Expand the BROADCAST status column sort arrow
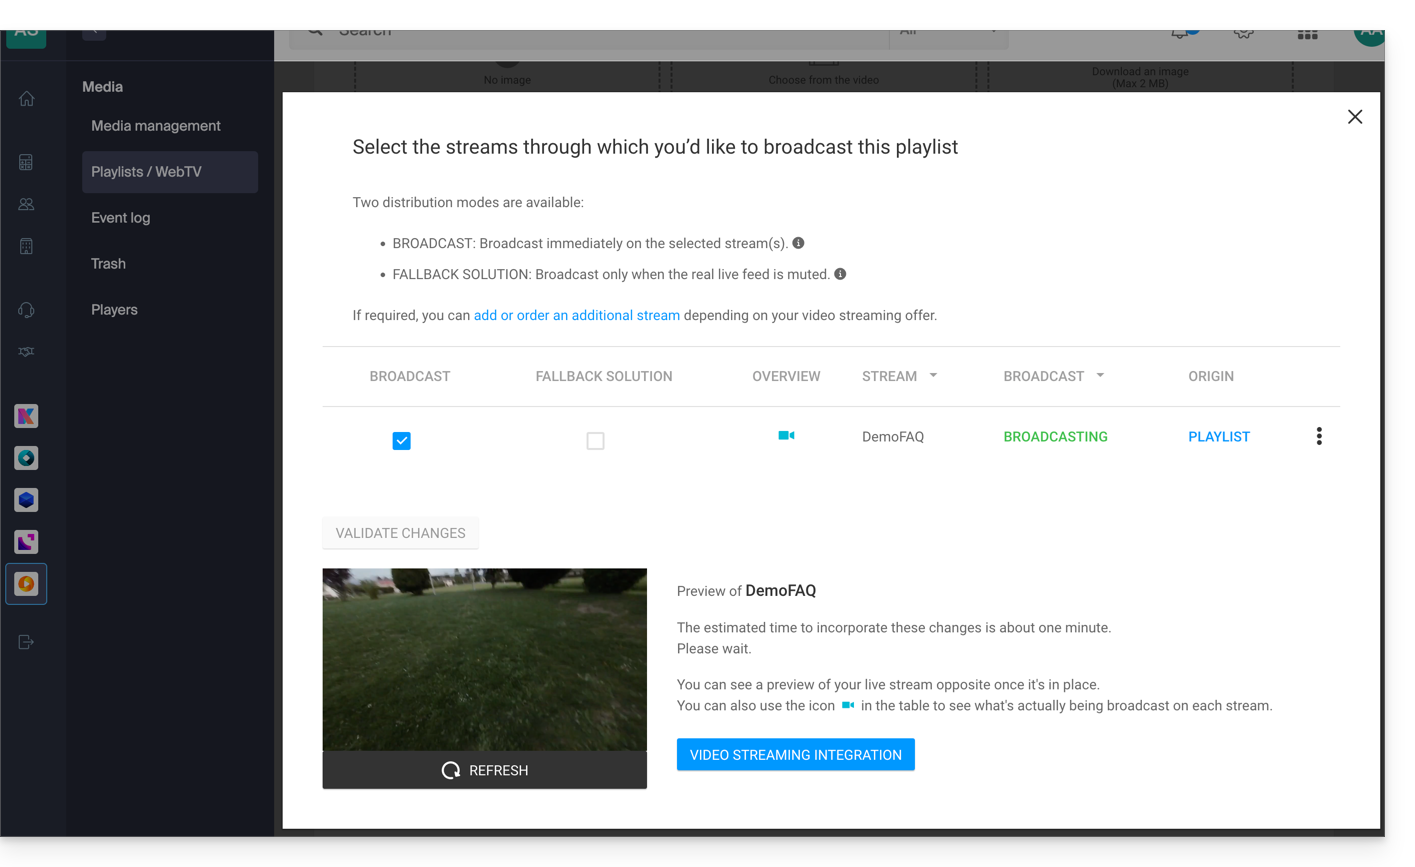The width and height of the screenshot is (1415, 867). 1100,376
